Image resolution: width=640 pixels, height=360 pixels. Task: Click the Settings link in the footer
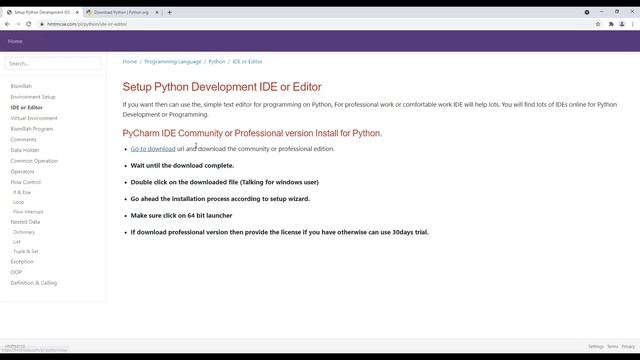596,347
